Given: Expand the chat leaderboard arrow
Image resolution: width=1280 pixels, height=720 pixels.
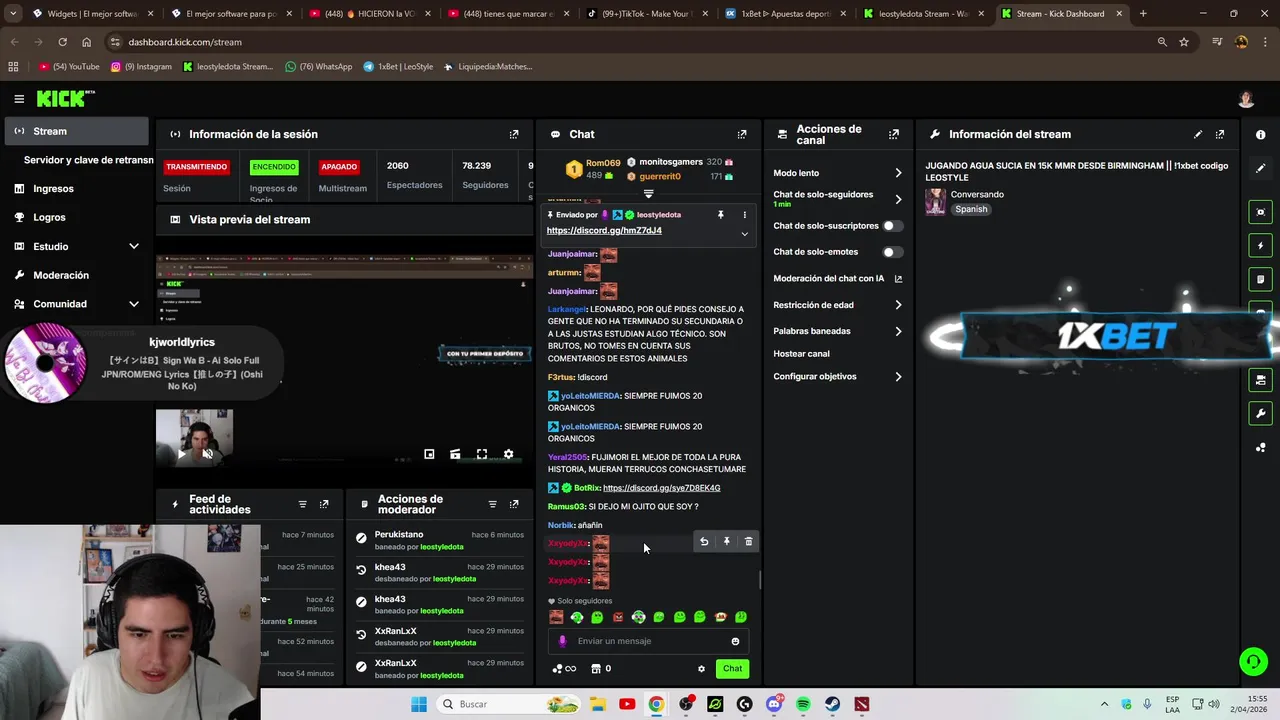Looking at the screenshot, I should coord(648,194).
